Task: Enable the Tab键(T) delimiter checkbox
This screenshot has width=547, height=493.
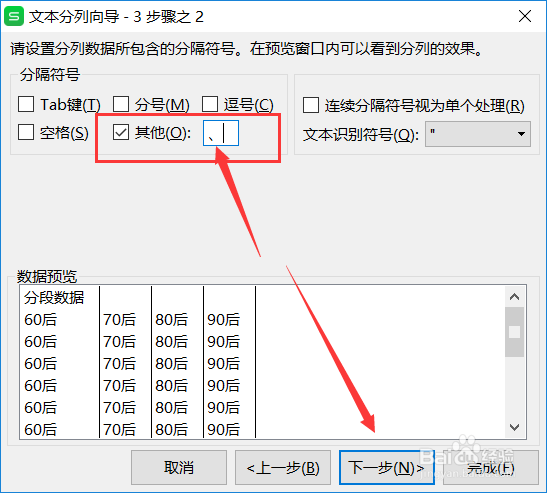Action: coord(26,104)
